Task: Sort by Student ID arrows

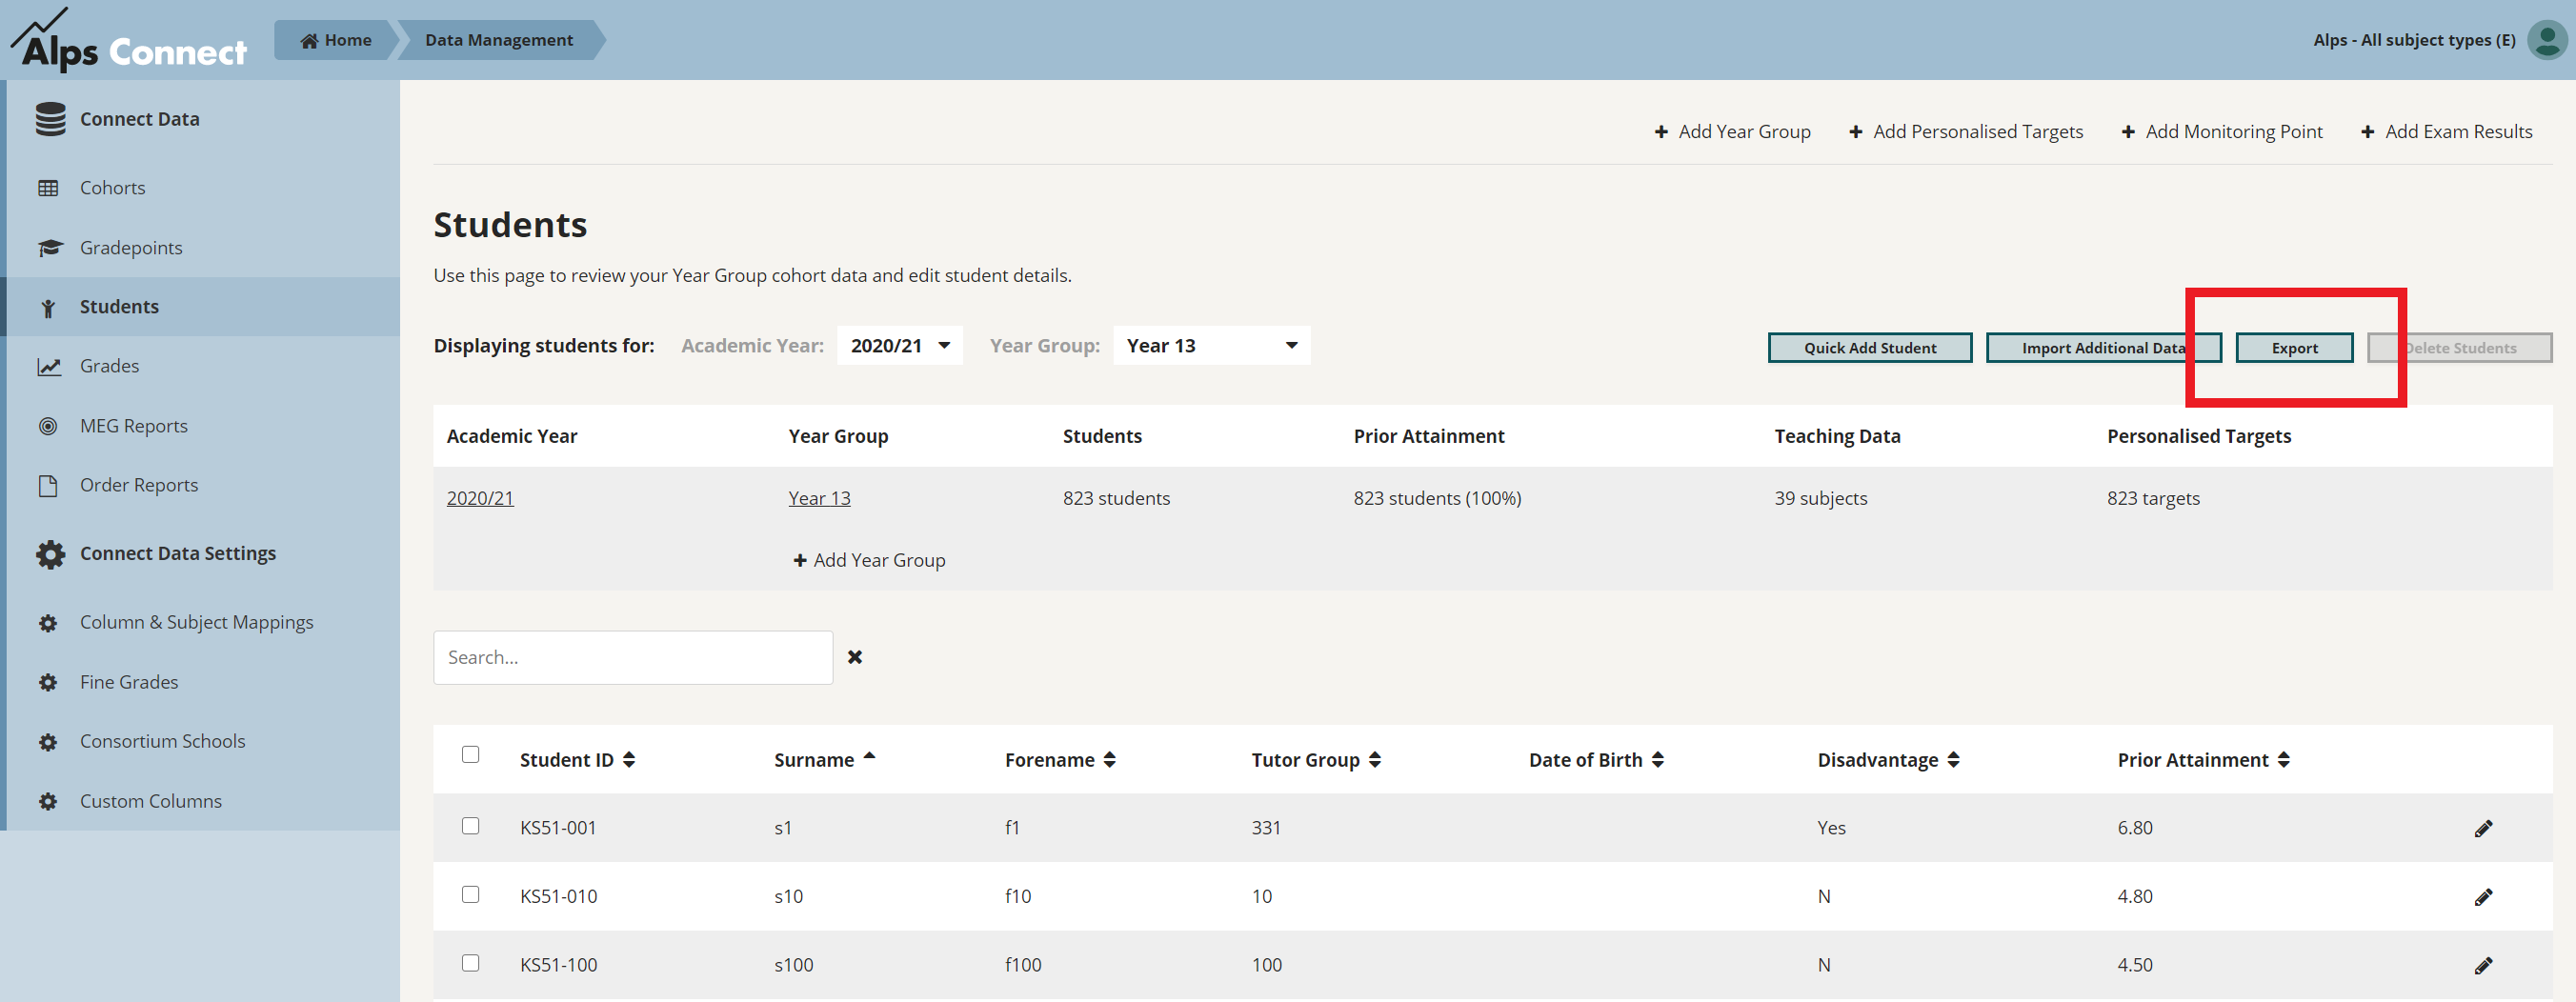Action: coord(629,759)
